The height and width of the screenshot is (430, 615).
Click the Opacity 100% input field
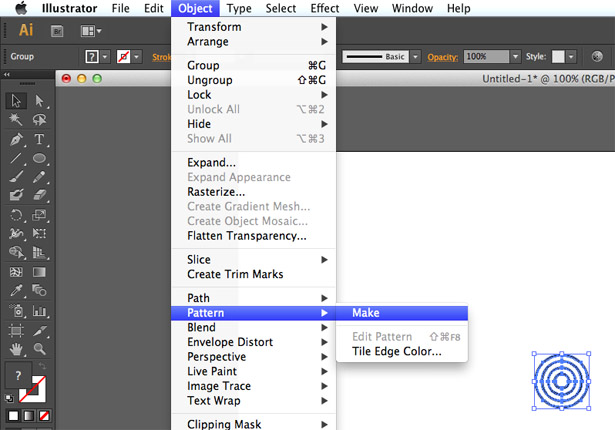click(x=486, y=57)
